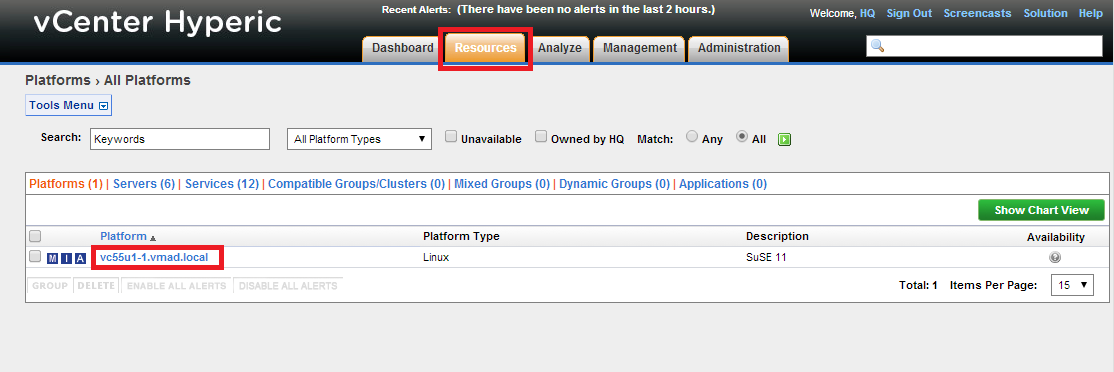1114x372 pixels.
Task: Open the I (Inventory) icon for vc55u1-1
Action: point(67,258)
